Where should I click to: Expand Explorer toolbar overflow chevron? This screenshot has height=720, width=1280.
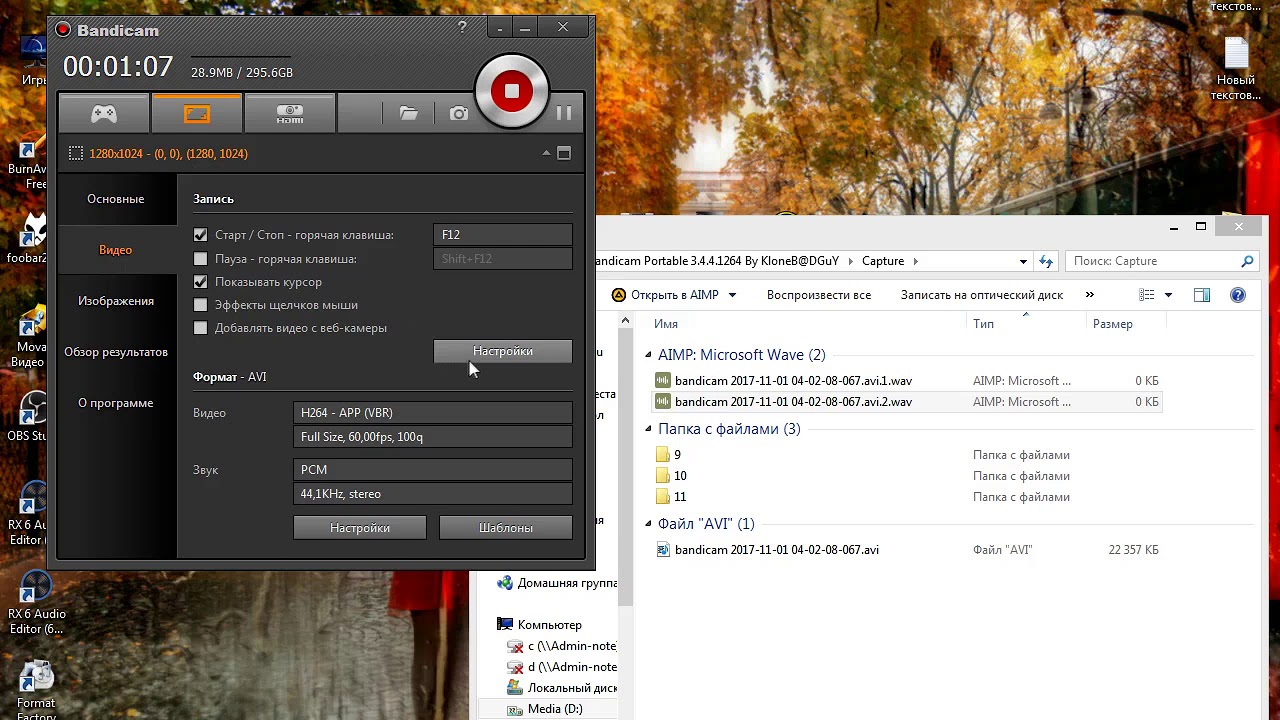pyautogui.click(x=1089, y=295)
